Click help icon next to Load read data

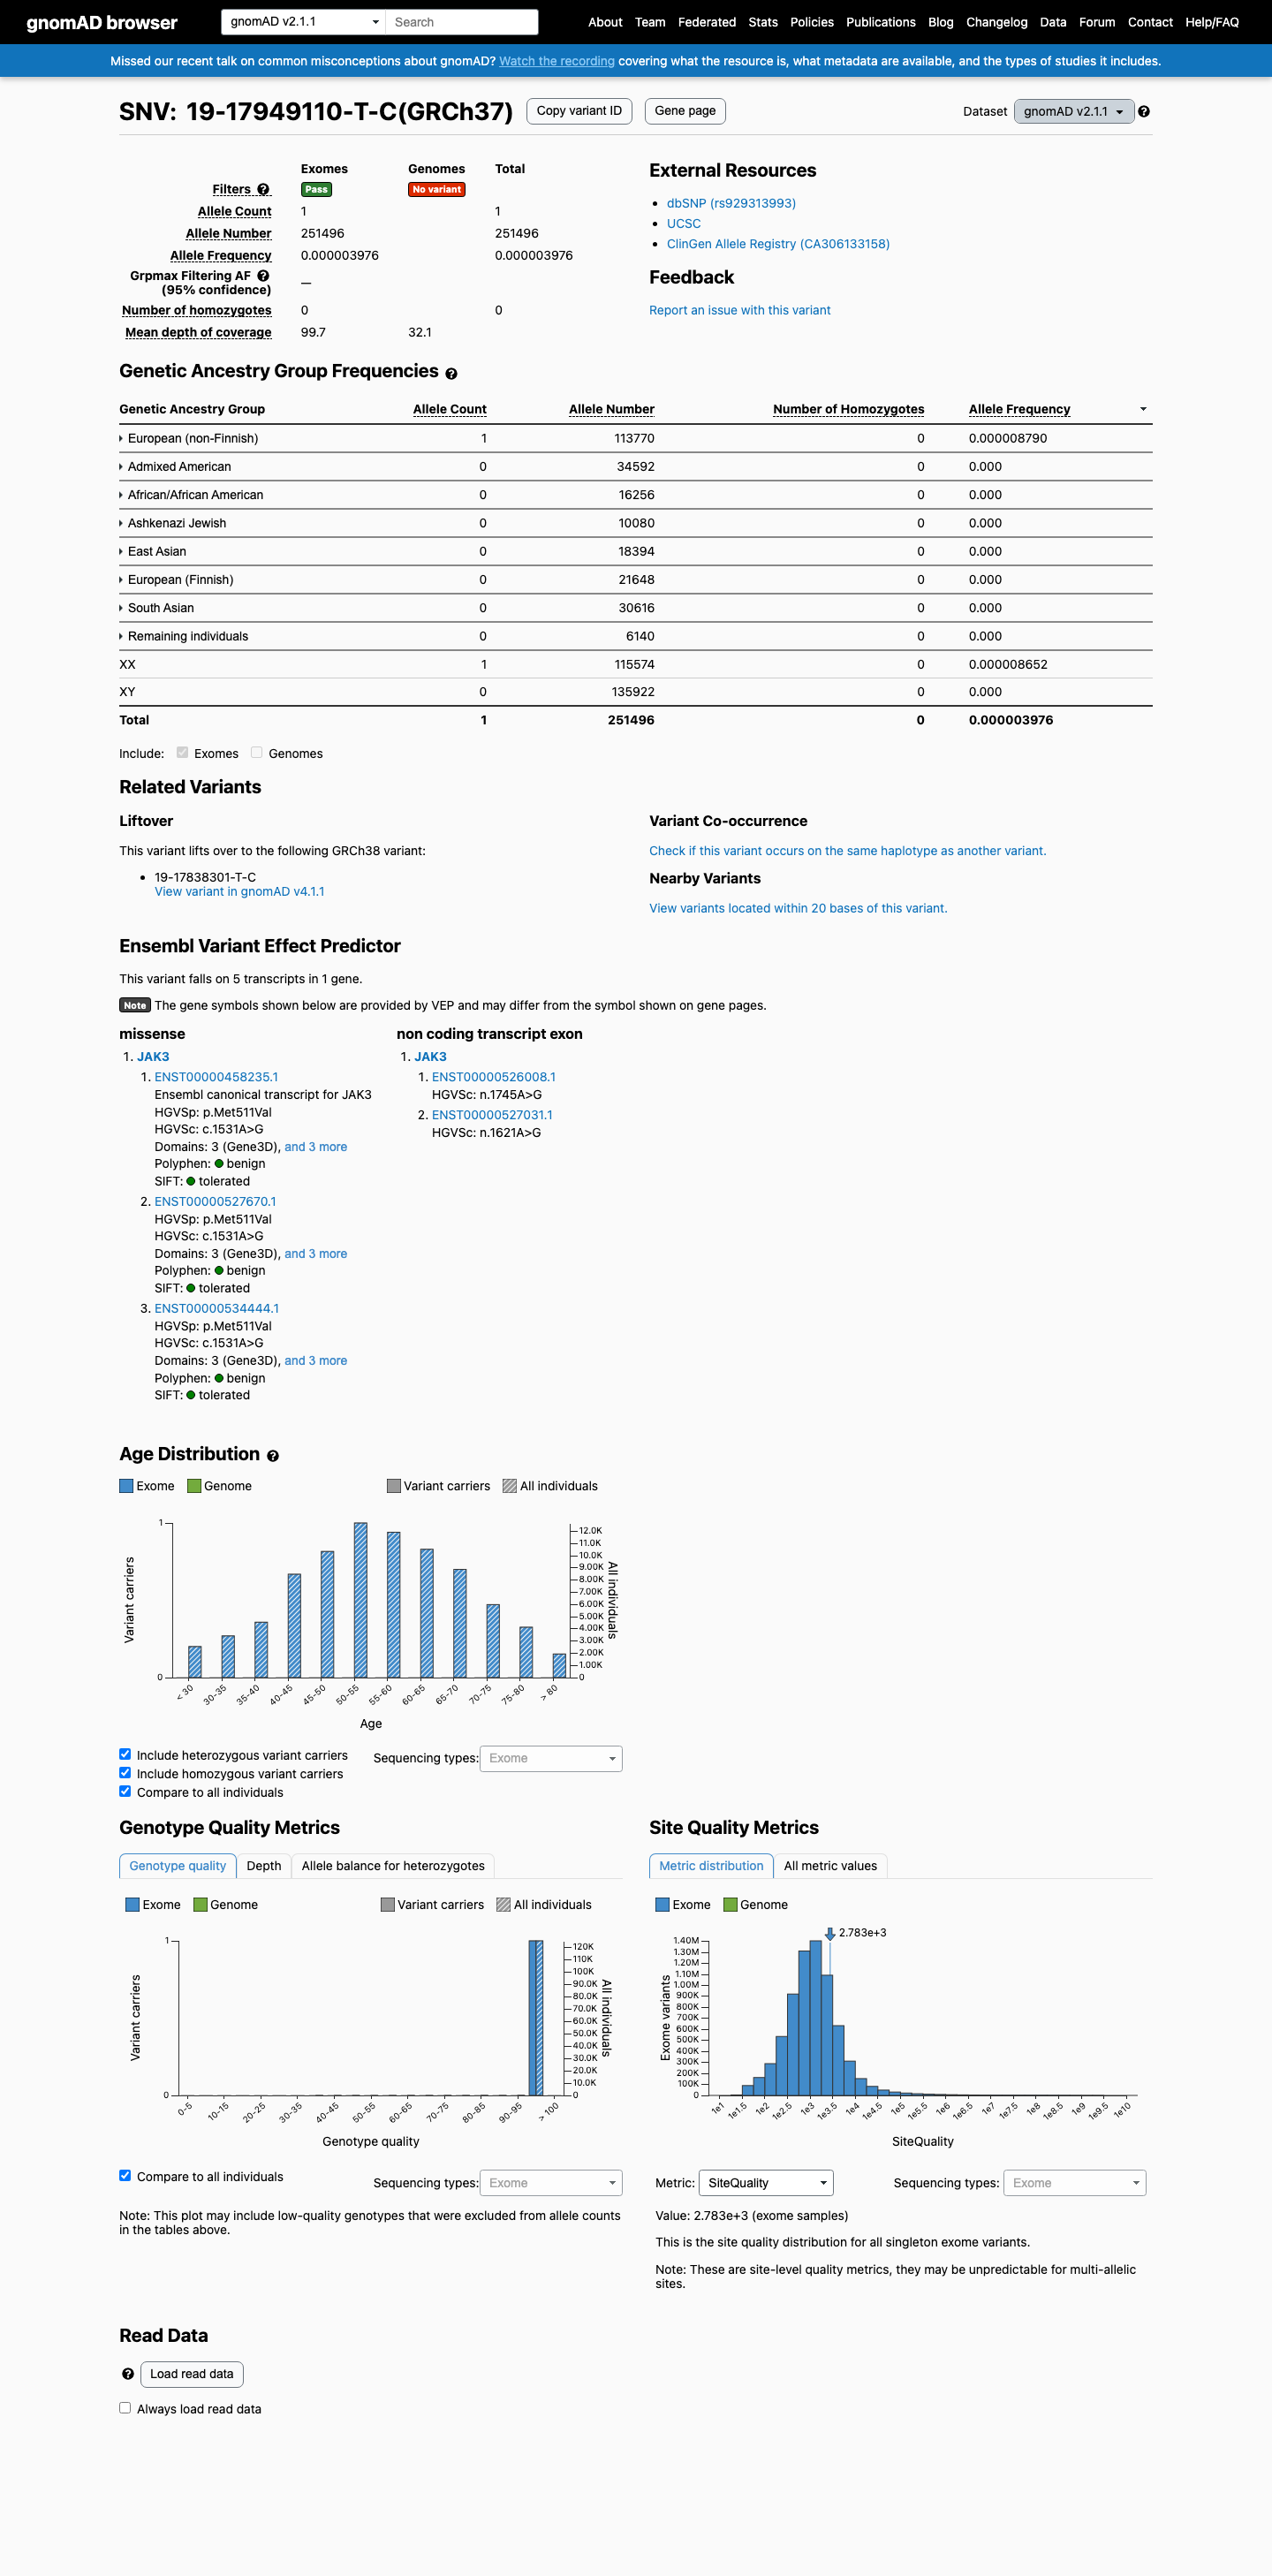tap(128, 2373)
